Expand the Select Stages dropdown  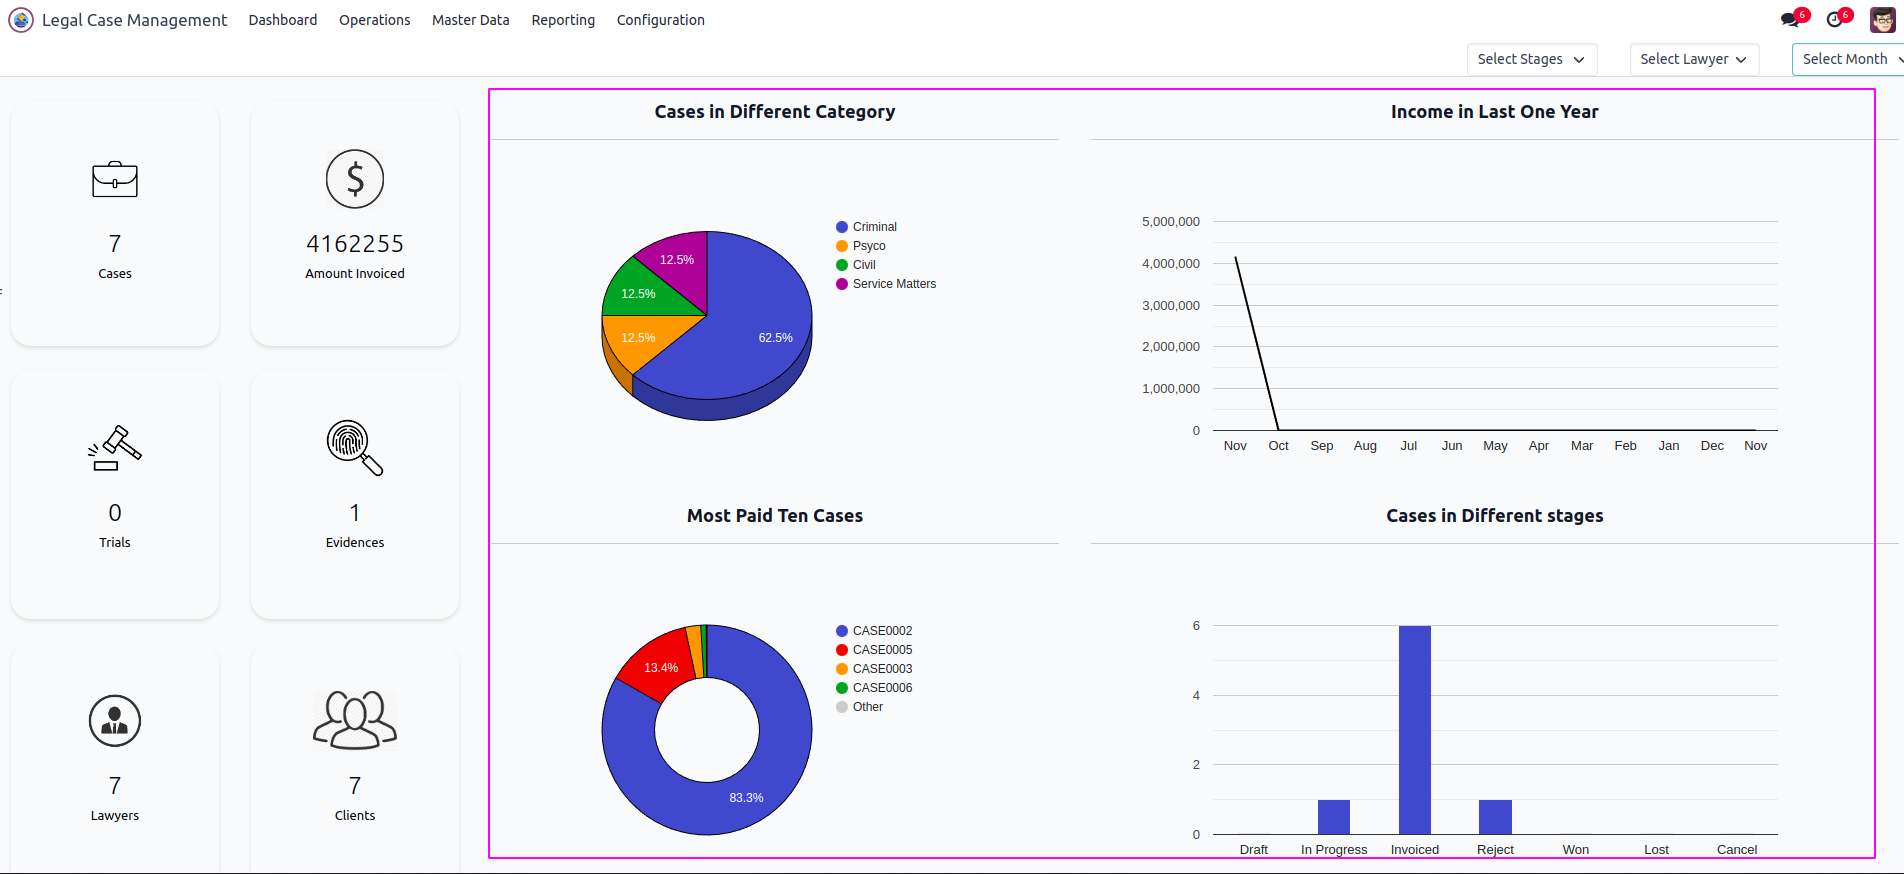point(1531,59)
